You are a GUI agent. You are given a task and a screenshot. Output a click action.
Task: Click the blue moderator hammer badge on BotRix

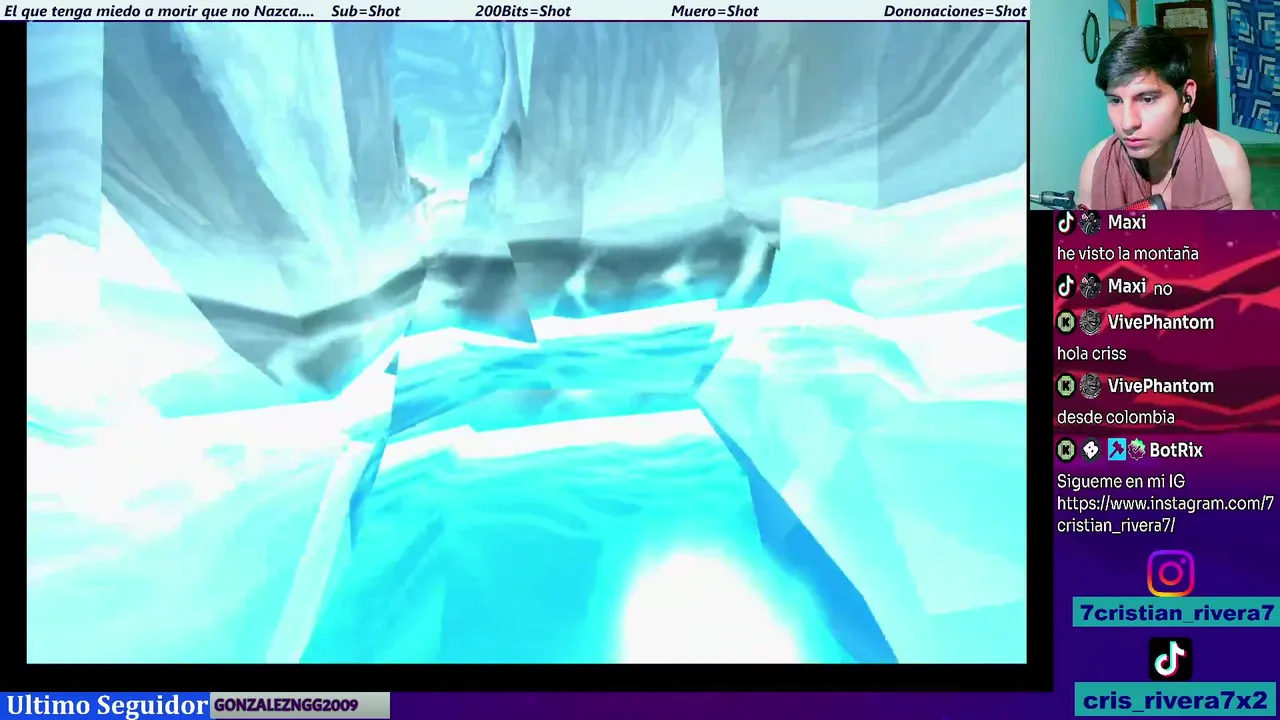point(1116,450)
